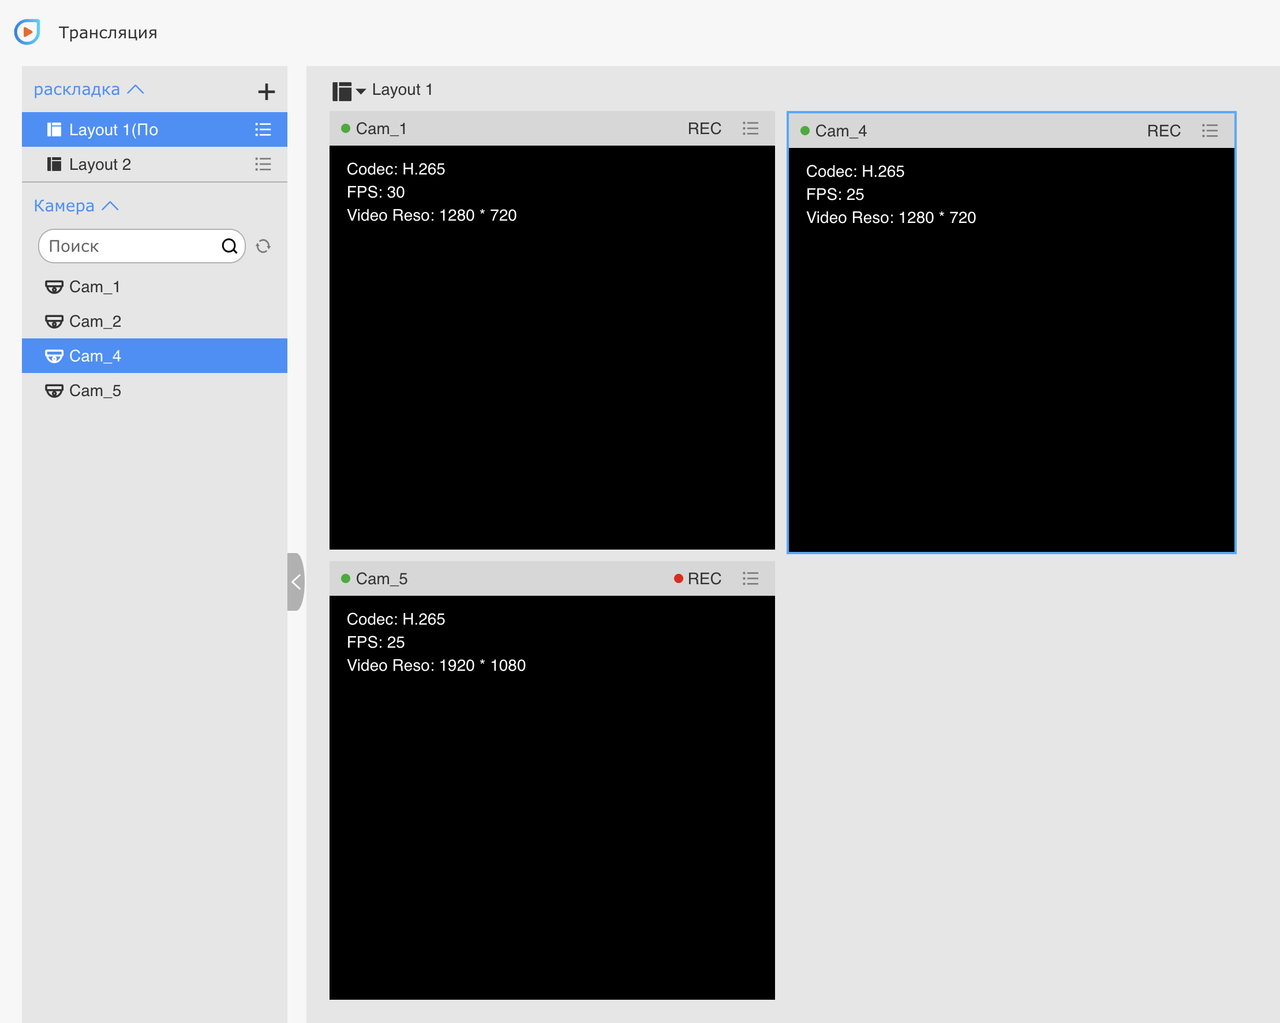The height and width of the screenshot is (1023, 1280).
Task: Click the Cam_5 tile title
Action: pos(382,579)
